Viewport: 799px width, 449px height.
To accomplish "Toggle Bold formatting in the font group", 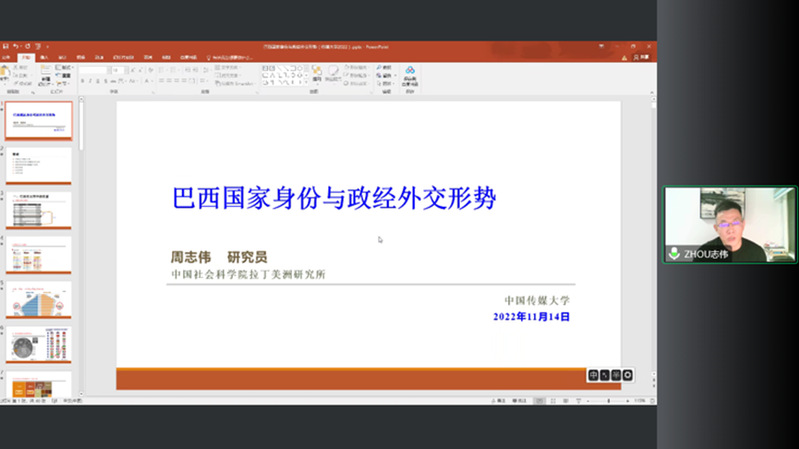I will (x=83, y=81).
